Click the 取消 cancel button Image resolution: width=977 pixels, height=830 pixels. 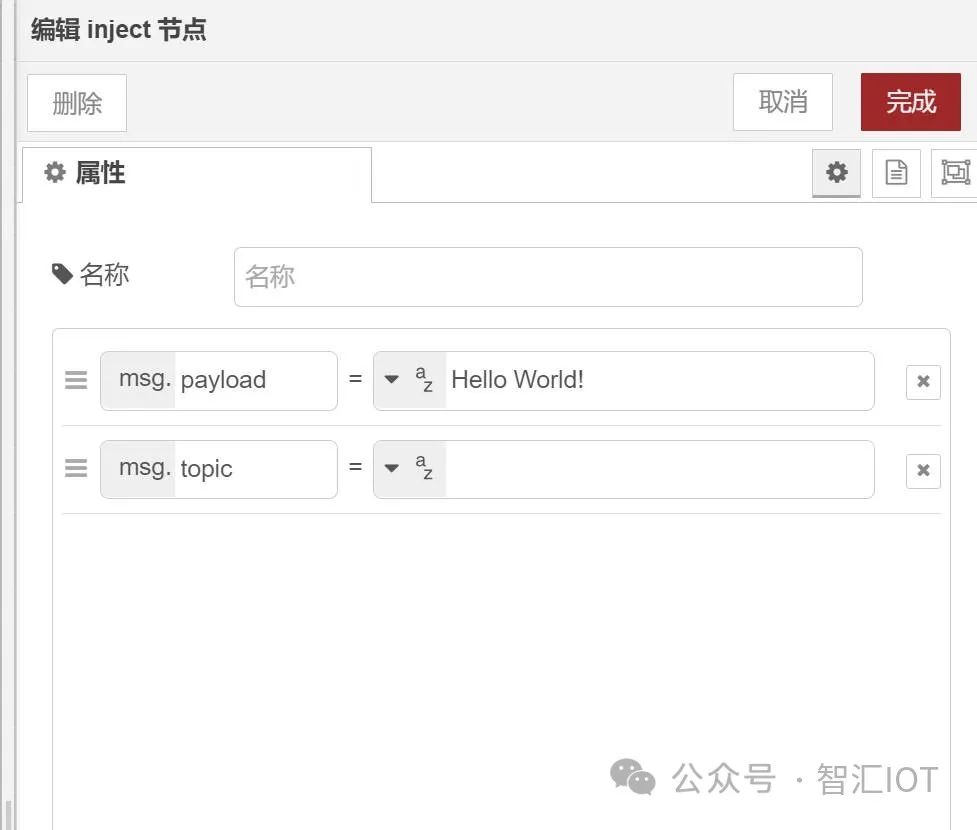pyautogui.click(x=783, y=102)
